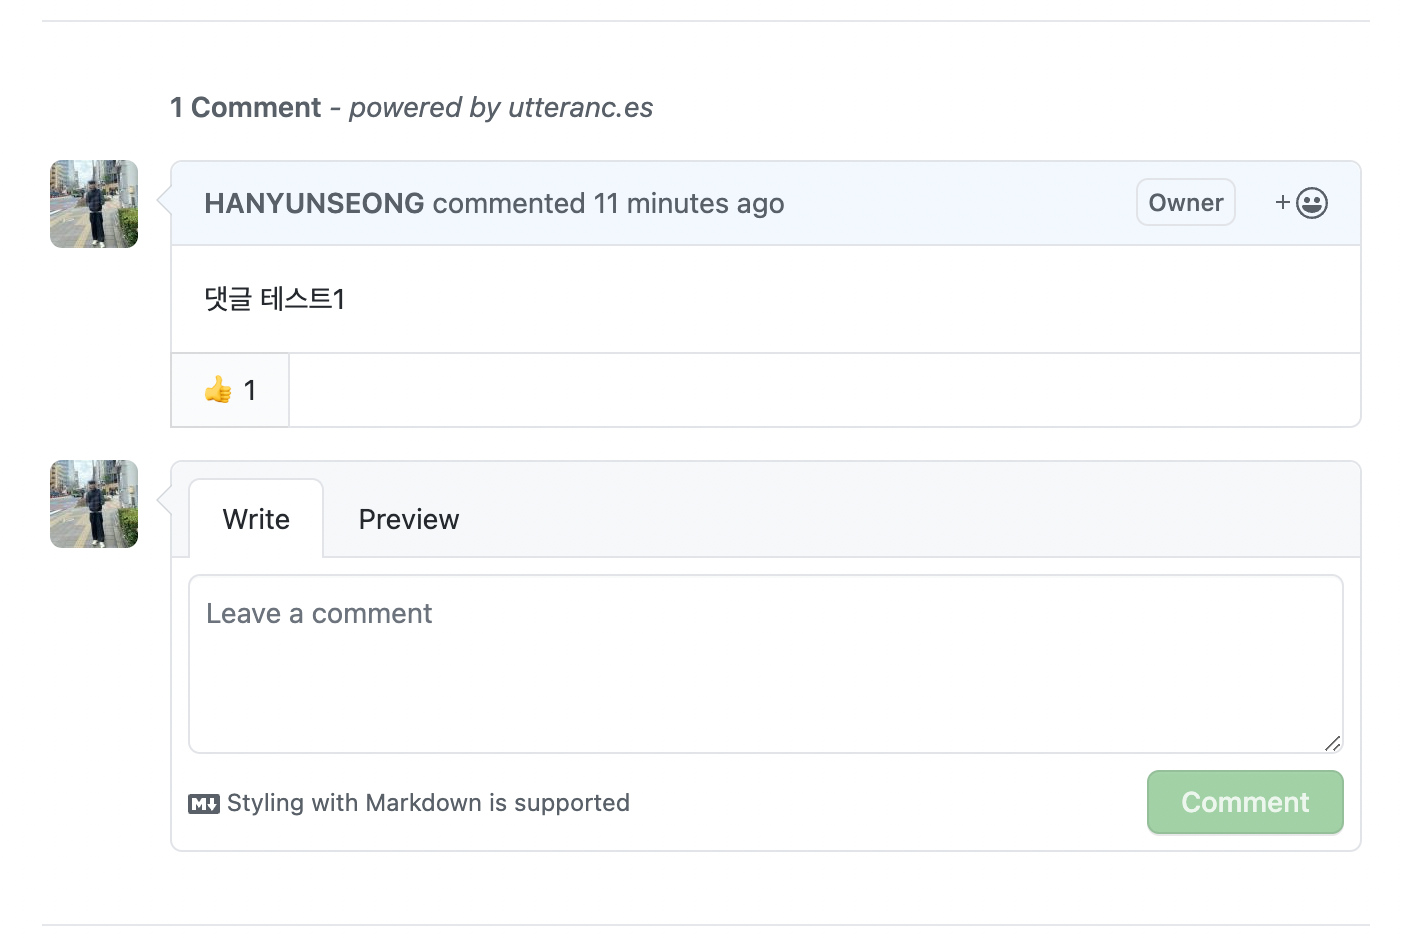The width and height of the screenshot is (1402, 938).
Task: Switch to the Preview tab
Action: click(409, 519)
